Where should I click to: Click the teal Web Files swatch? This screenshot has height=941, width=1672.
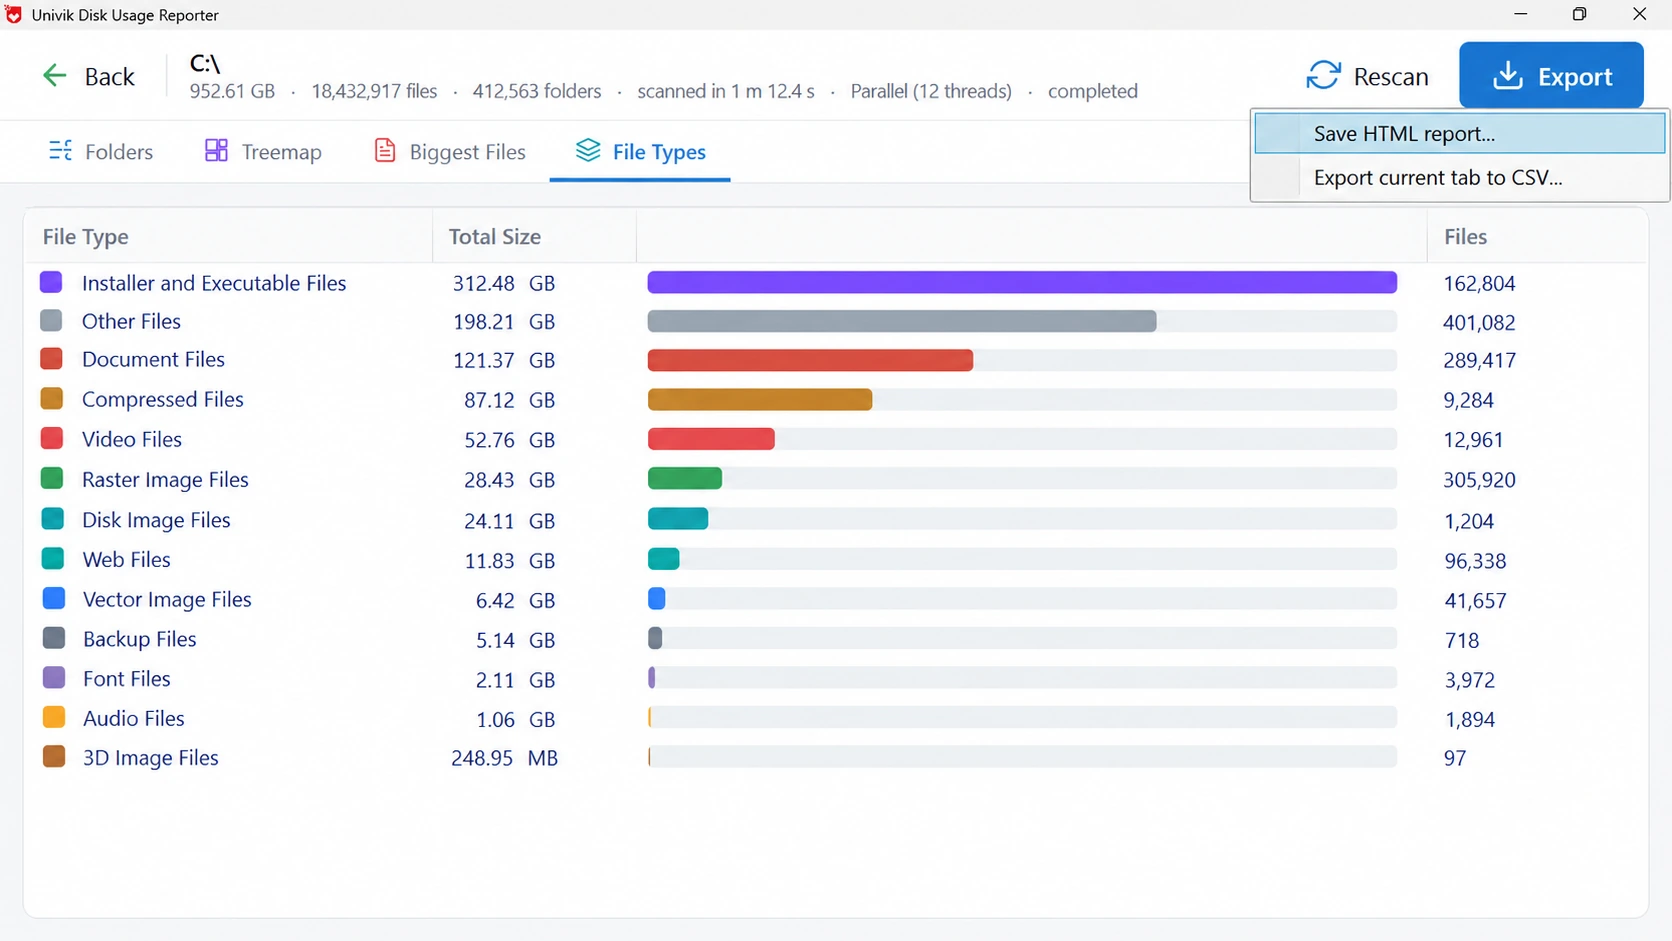52,558
